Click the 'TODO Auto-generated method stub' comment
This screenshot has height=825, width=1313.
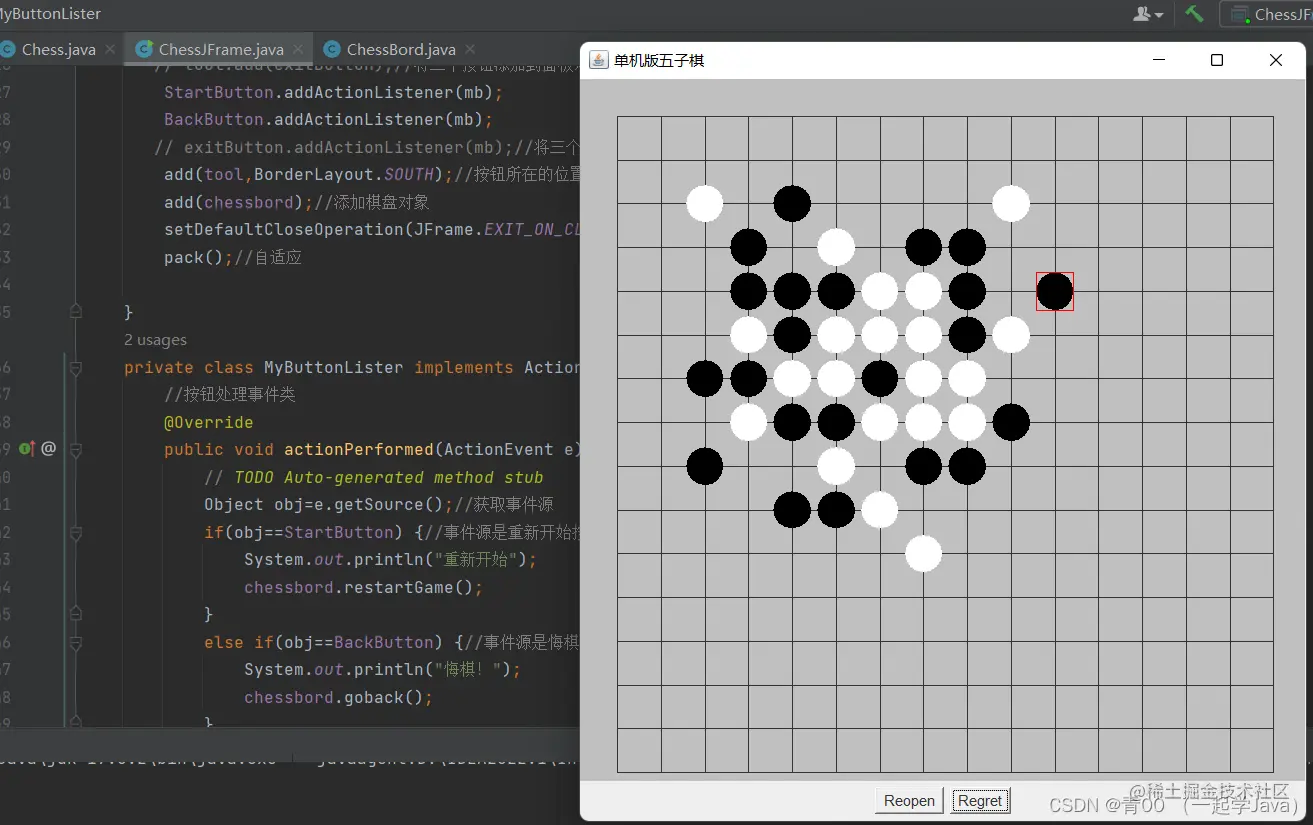(374, 477)
